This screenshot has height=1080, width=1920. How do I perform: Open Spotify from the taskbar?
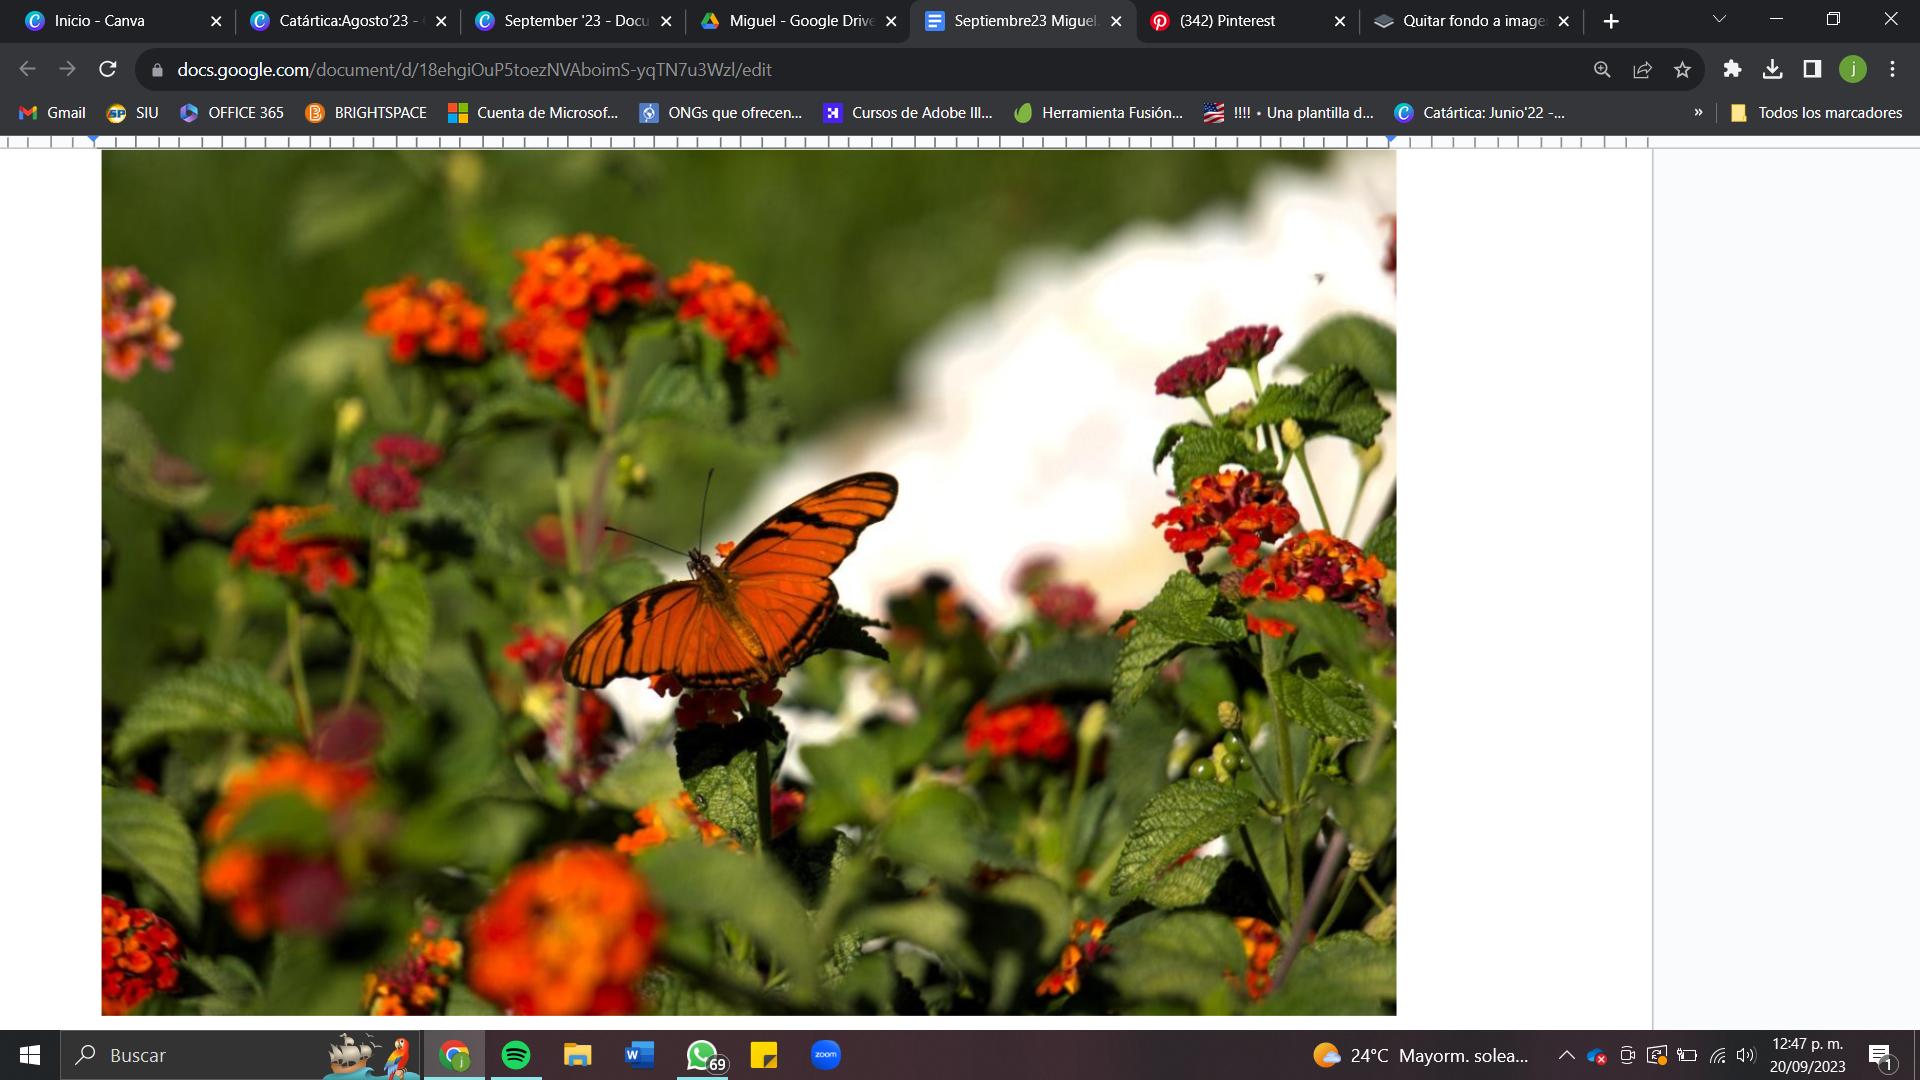click(516, 1055)
